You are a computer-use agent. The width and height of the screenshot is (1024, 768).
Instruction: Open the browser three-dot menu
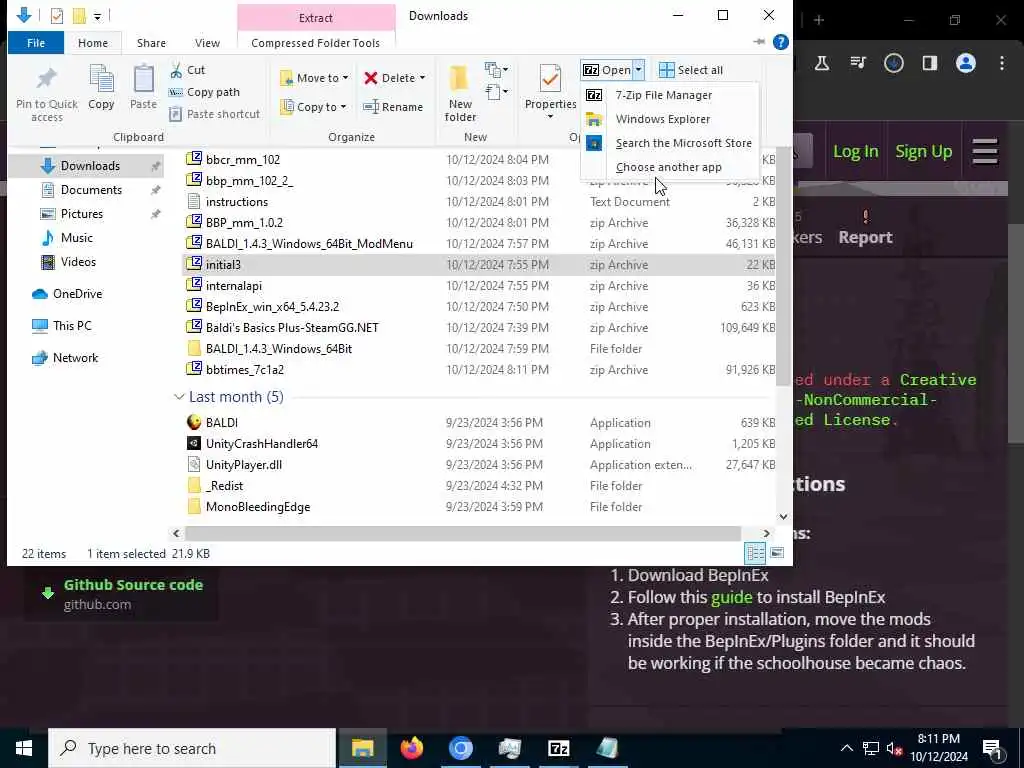[1001, 63]
